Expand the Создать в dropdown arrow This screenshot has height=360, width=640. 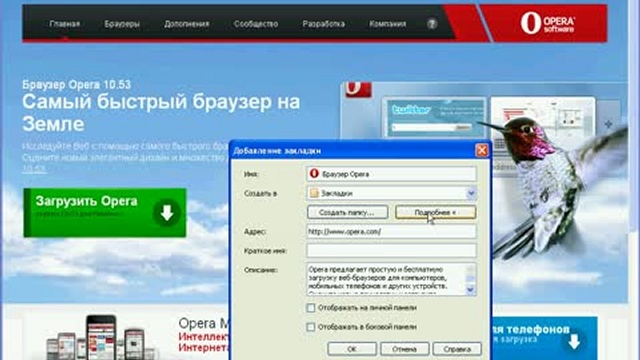point(471,193)
